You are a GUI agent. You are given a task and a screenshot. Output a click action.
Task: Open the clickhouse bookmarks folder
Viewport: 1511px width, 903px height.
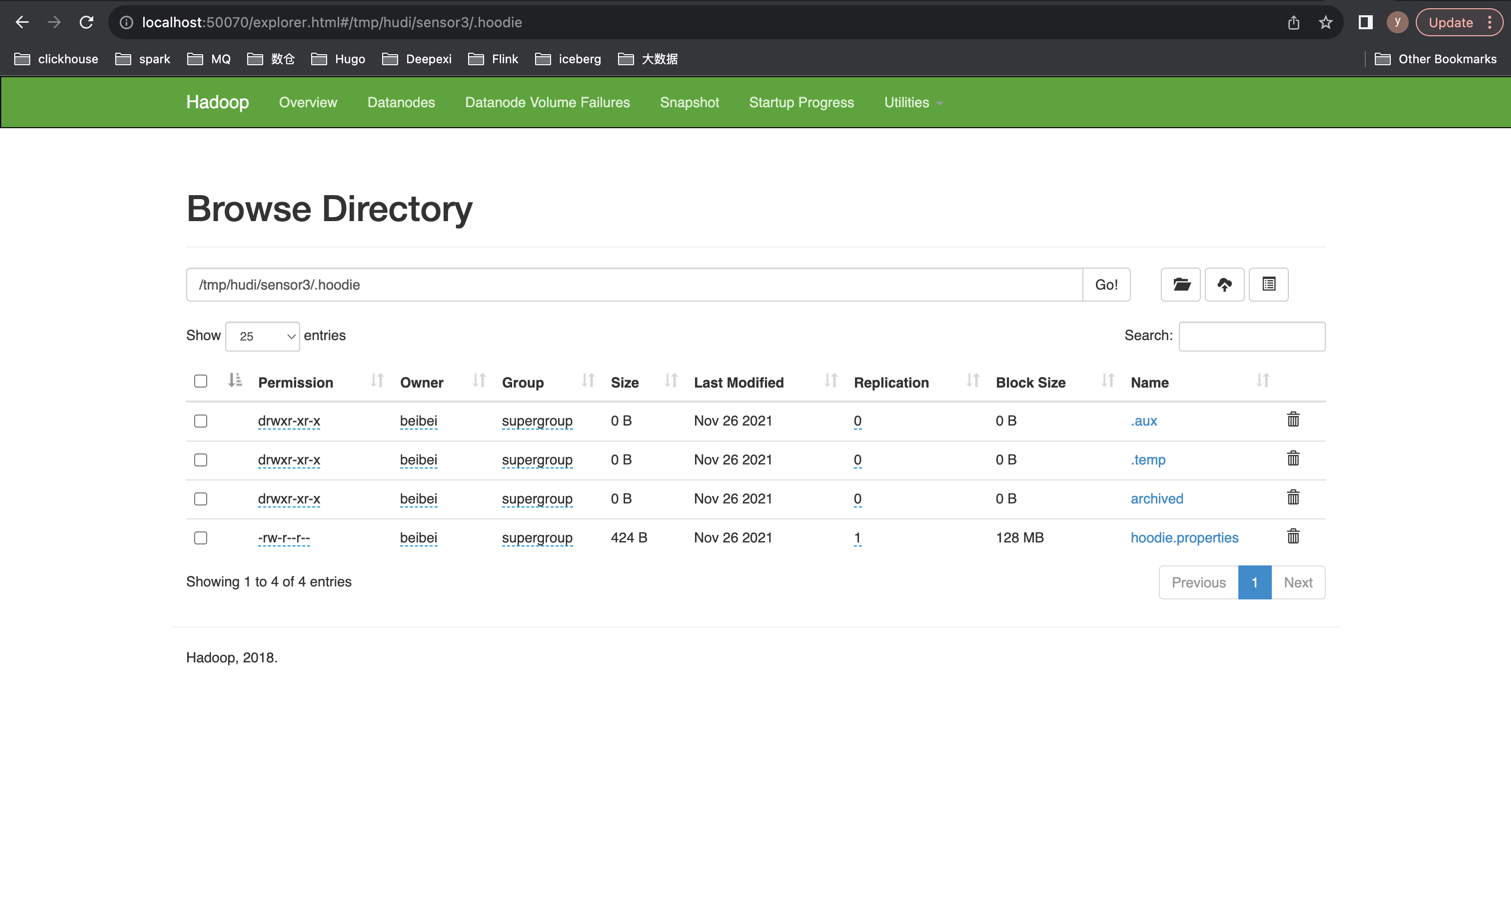[x=57, y=59]
